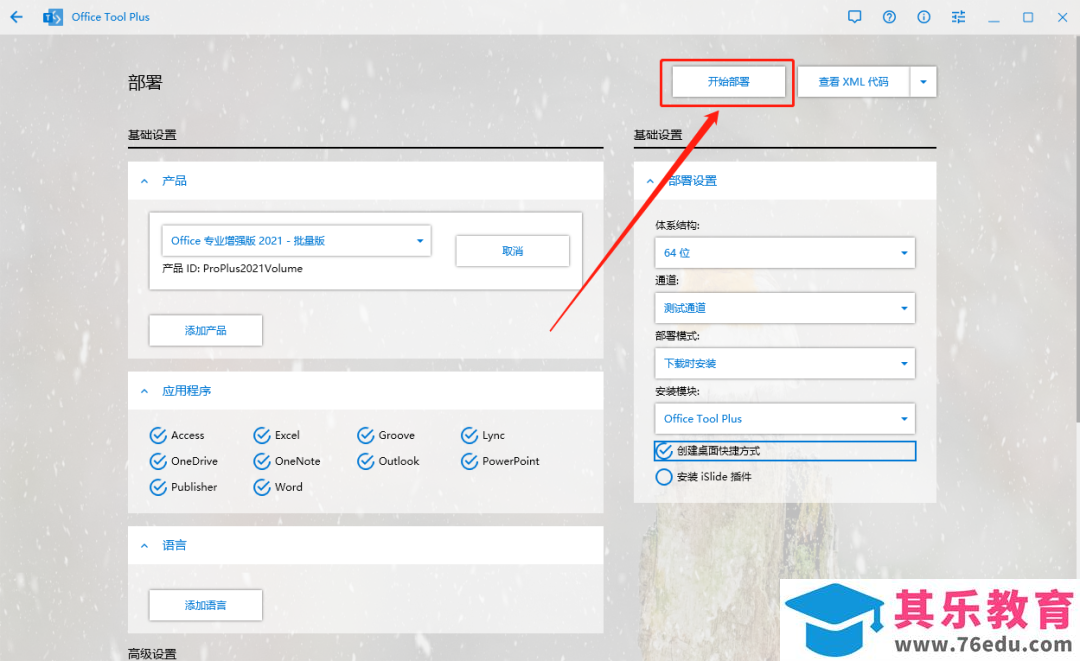This screenshot has width=1080, height=661.
Task: Open the settings sliders icon
Action: tap(958, 17)
